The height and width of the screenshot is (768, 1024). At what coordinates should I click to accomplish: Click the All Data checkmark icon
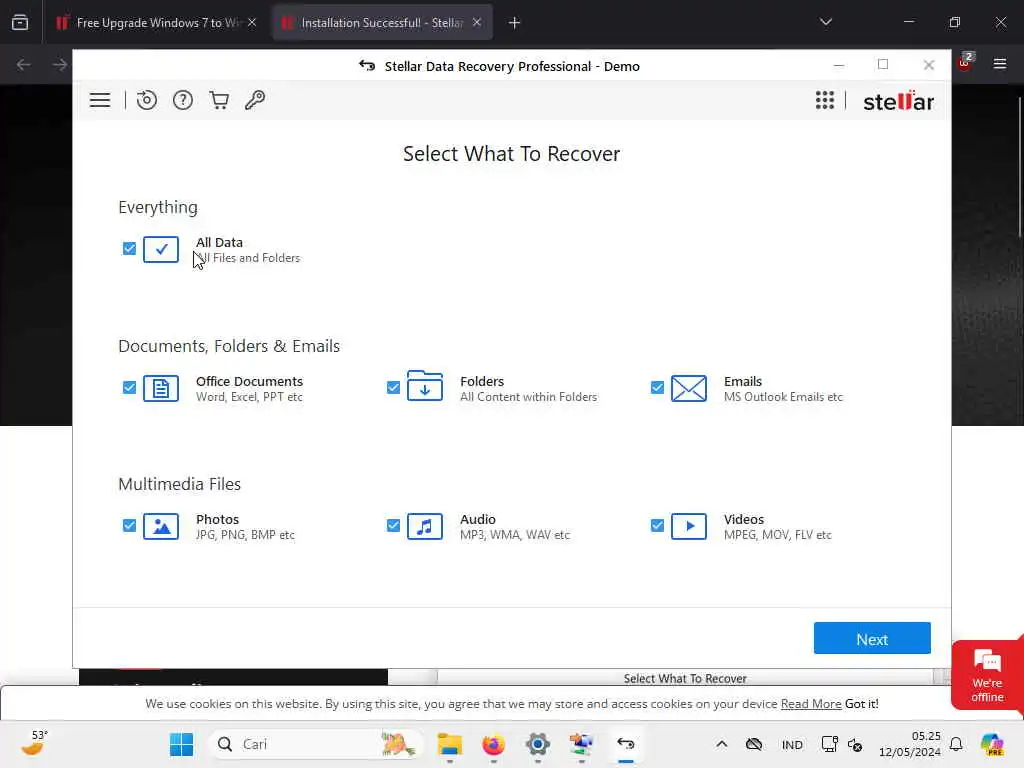pos(161,249)
